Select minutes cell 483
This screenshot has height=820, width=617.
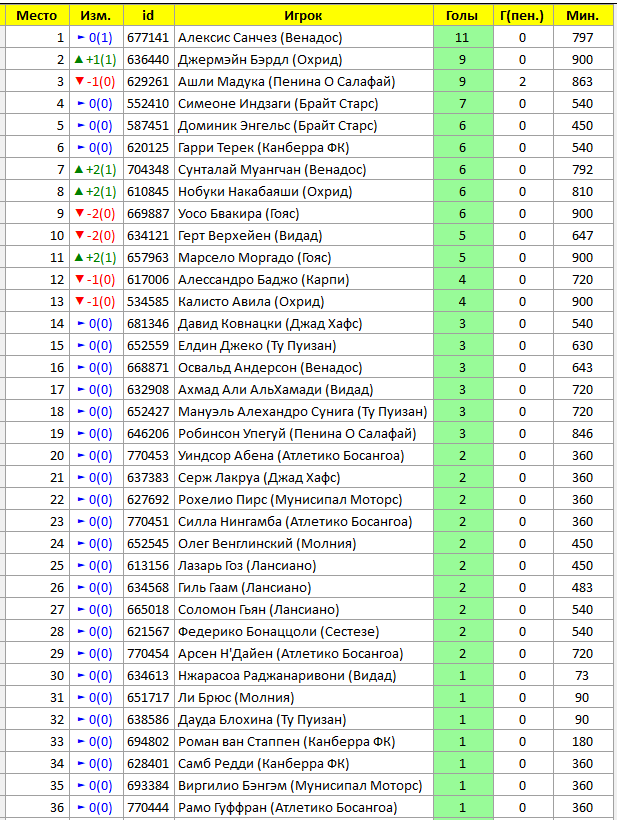[x=583, y=587]
